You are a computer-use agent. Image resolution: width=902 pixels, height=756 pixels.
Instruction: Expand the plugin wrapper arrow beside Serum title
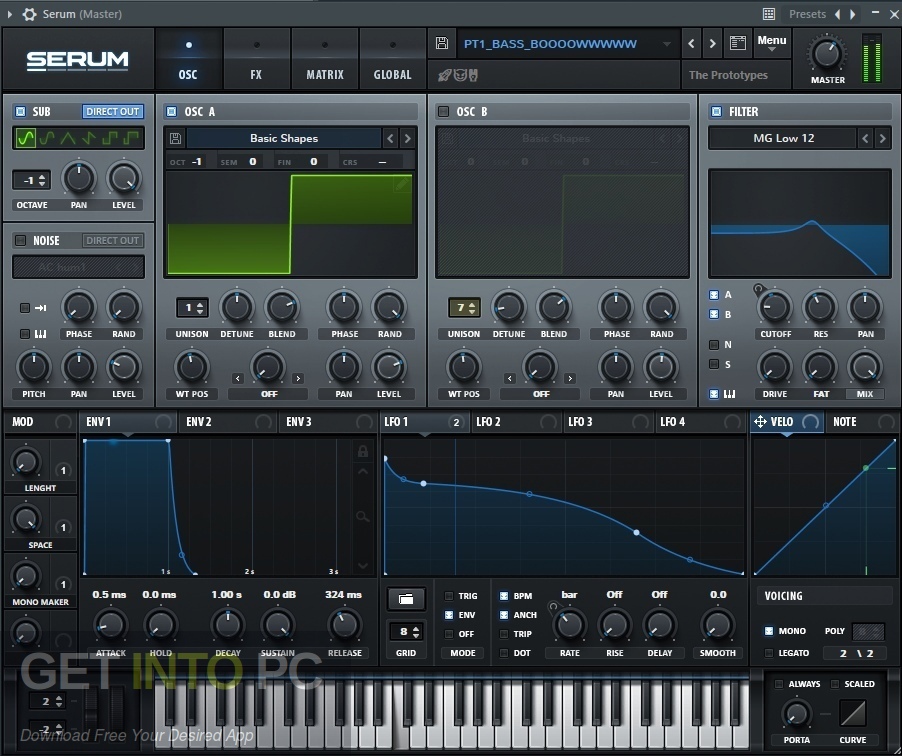10,14
